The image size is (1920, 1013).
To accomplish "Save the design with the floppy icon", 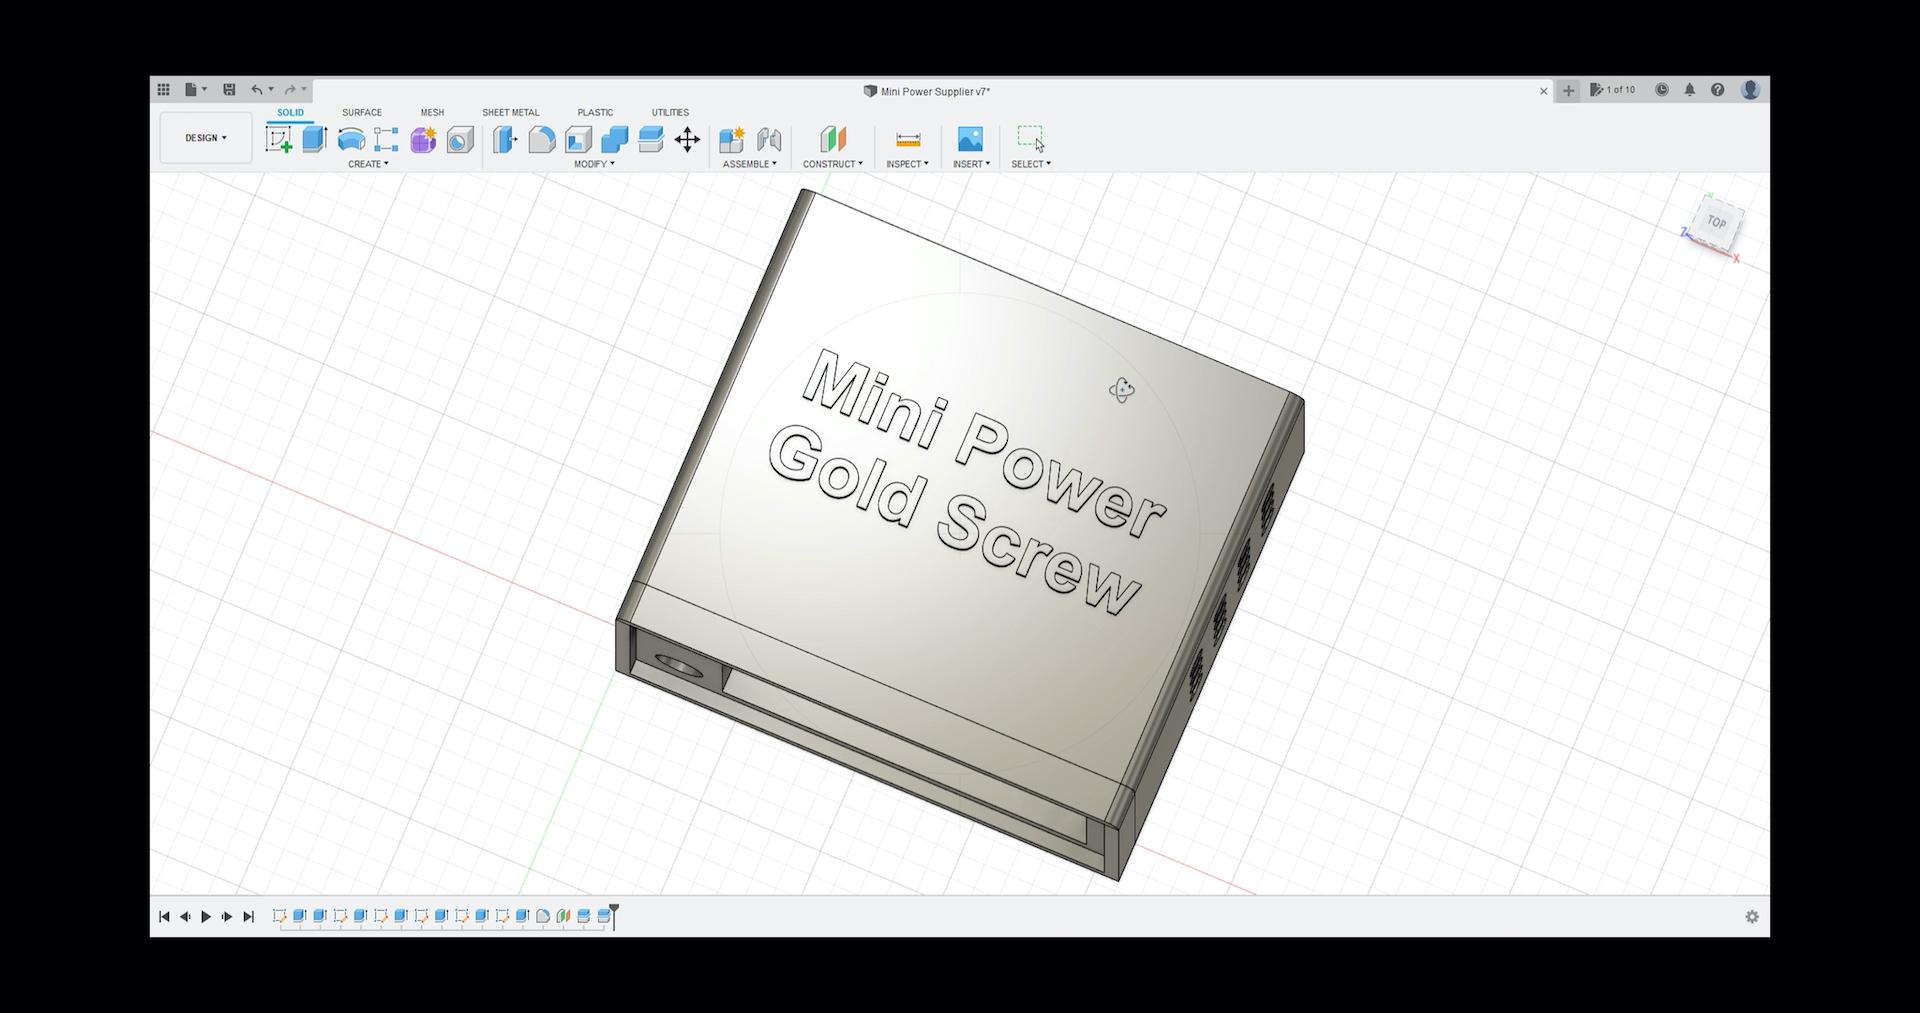I will click(x=229, y=90).
